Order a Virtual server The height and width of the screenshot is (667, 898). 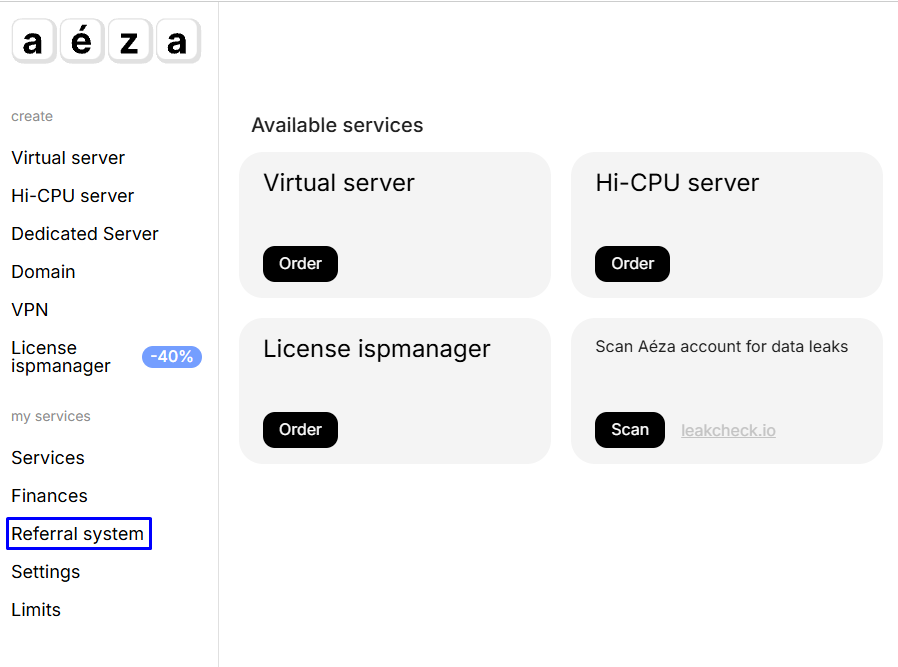pos(300,264)
